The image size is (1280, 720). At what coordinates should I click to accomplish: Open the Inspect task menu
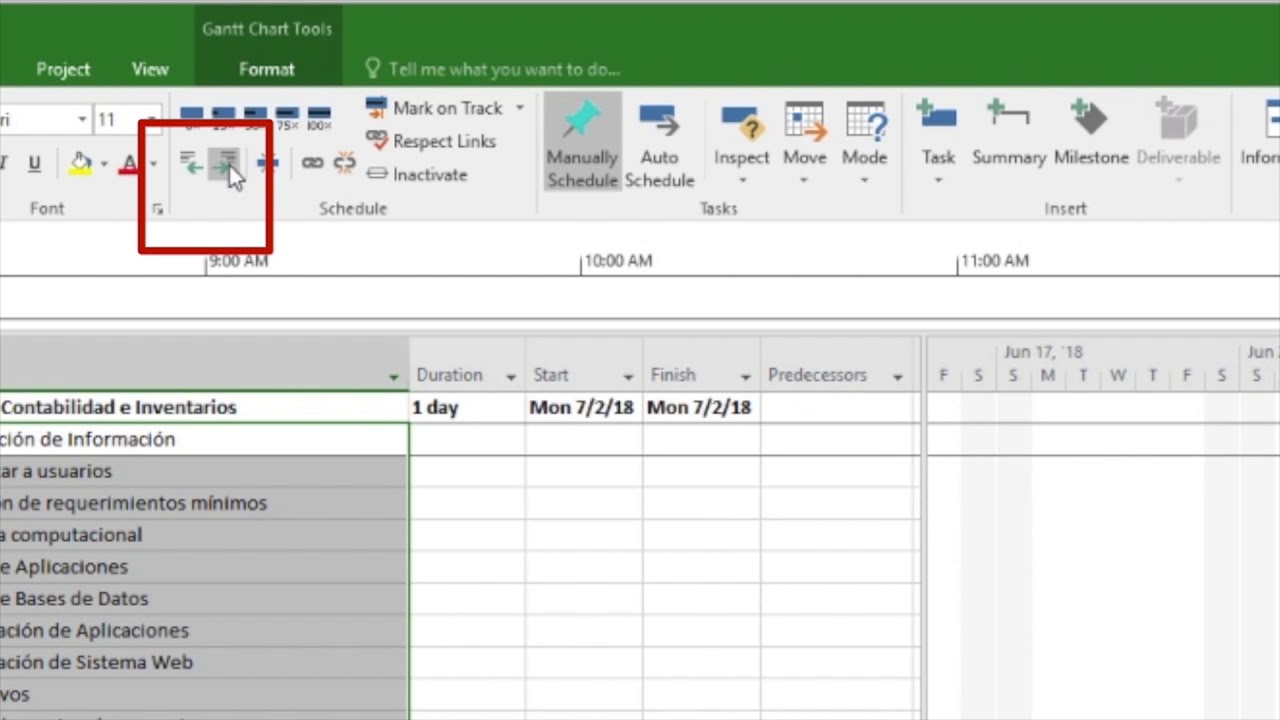click(741, 143)
